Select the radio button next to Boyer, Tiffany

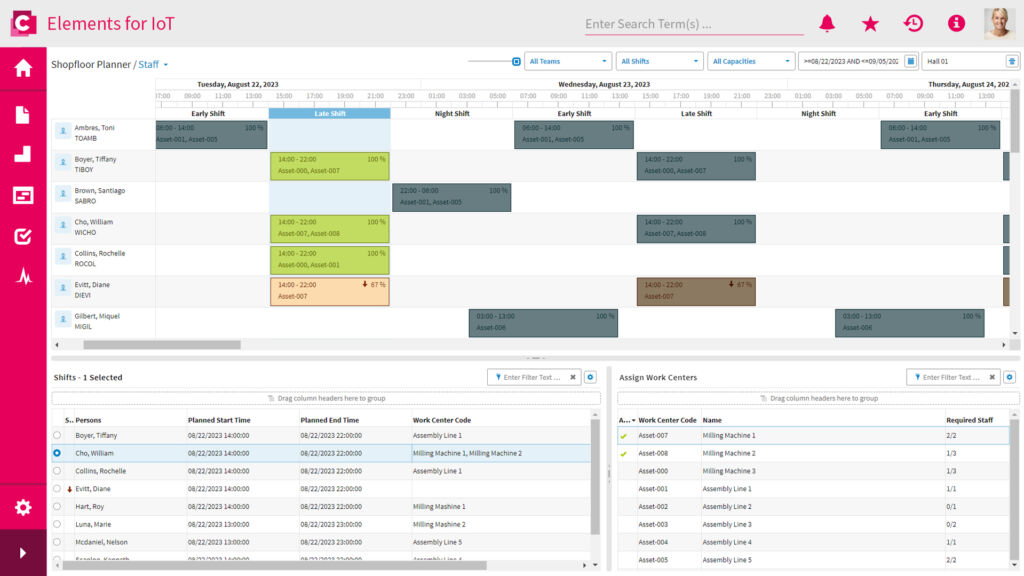57,435
